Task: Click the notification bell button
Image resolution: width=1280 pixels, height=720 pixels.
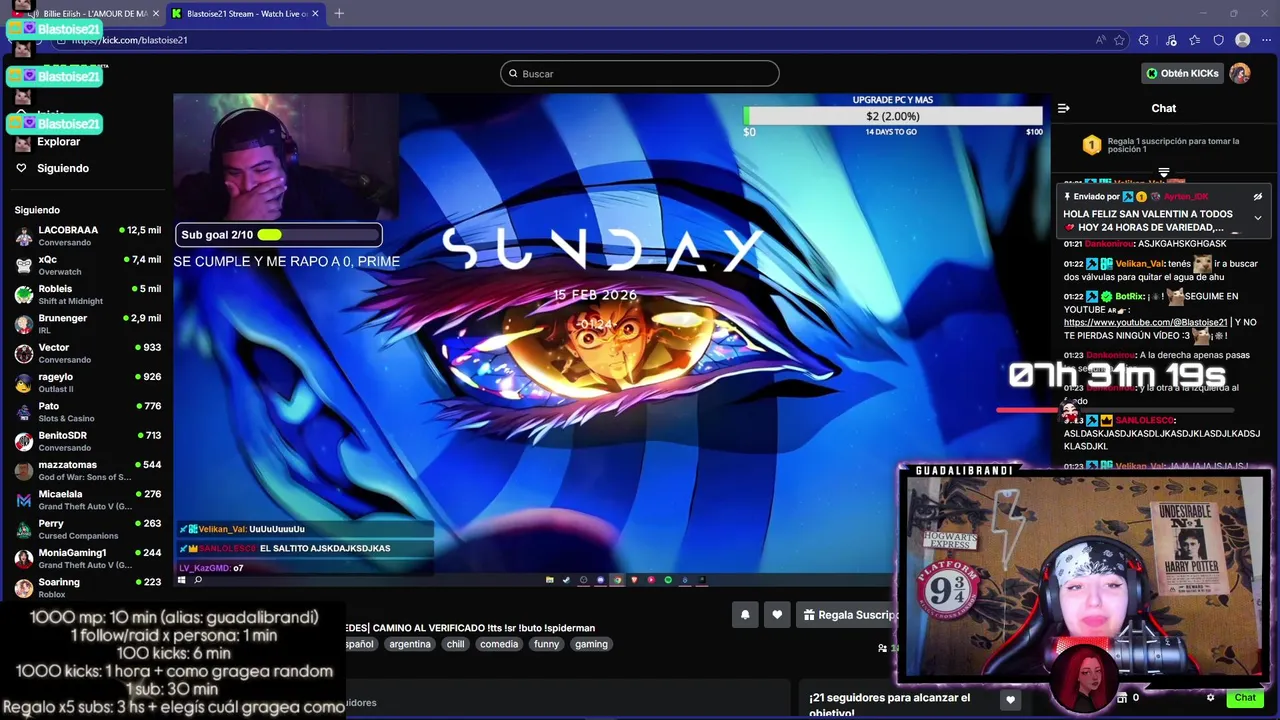Action: (x=745, y=615)
